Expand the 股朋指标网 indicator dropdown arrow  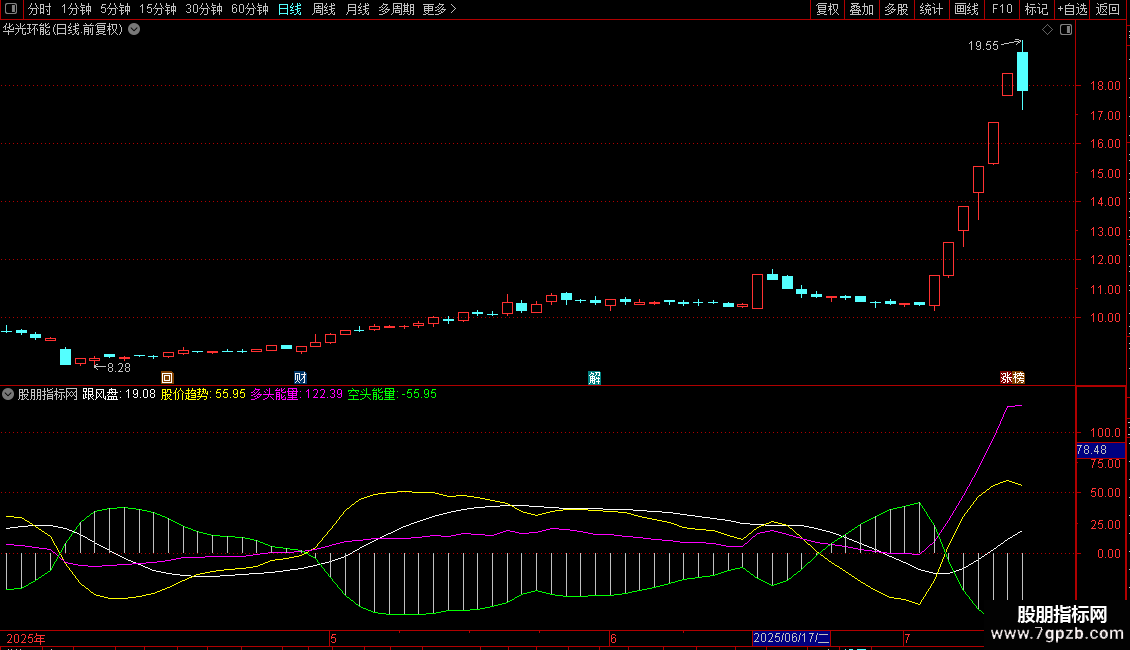(x=9, y=394)
